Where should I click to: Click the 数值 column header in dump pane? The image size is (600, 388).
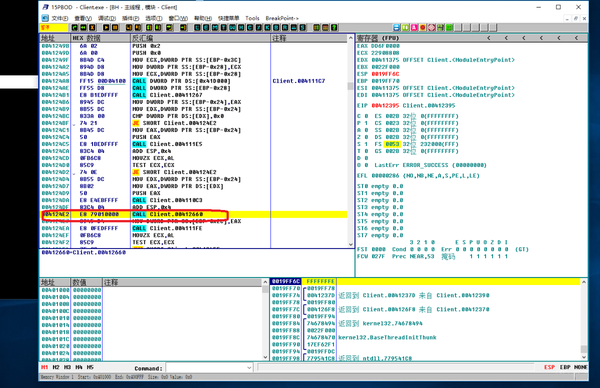(87, 282)
